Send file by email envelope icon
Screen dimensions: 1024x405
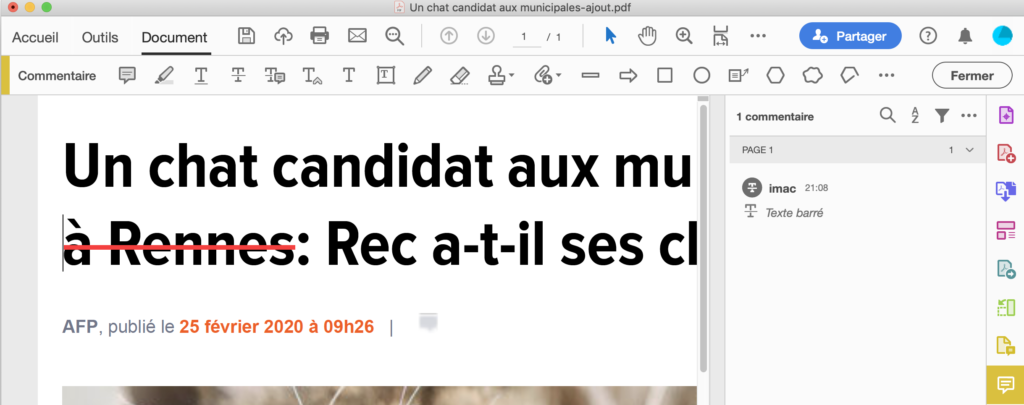click(357, 36)
